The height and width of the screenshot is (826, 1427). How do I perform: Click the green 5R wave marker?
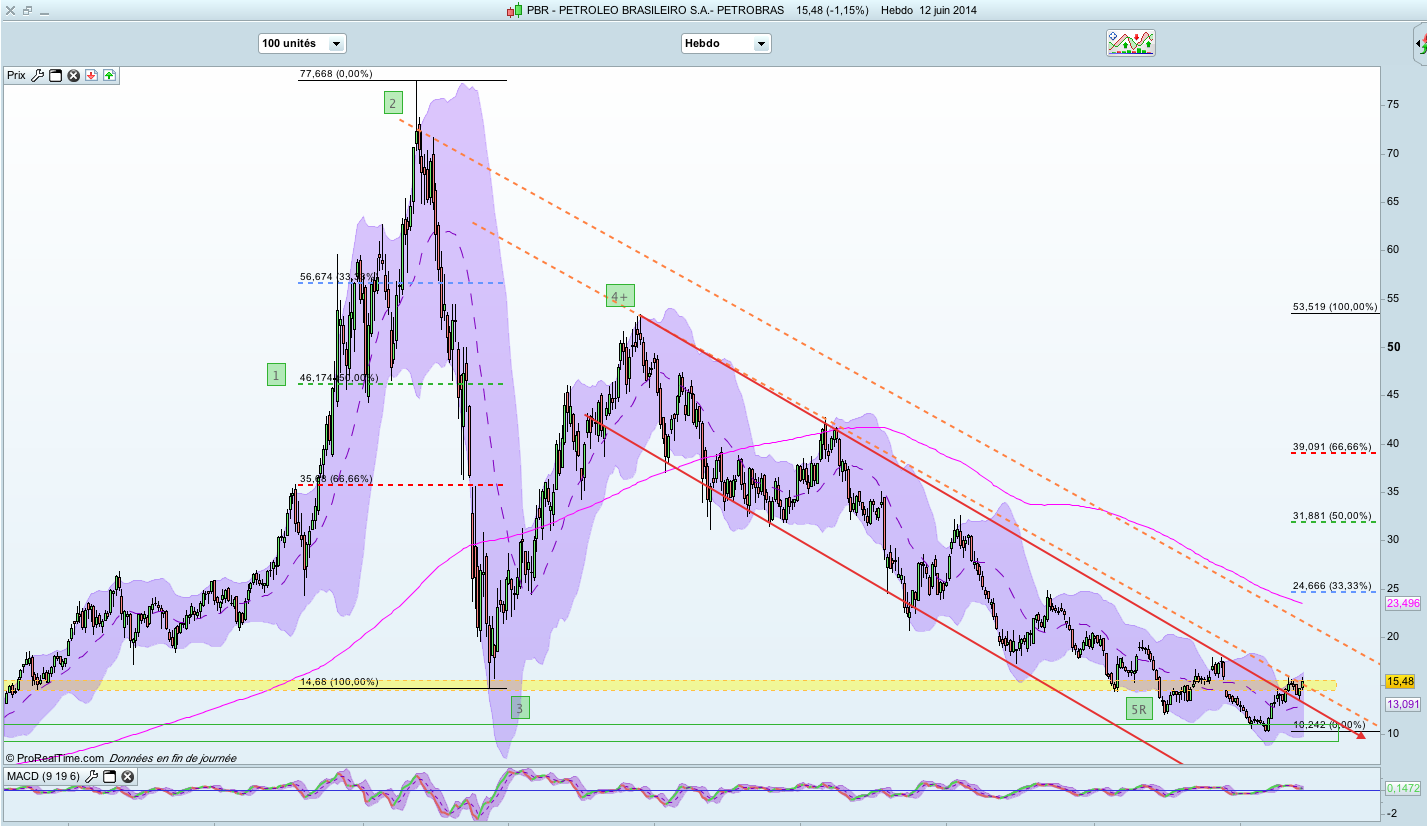(x=1139, y=709)
